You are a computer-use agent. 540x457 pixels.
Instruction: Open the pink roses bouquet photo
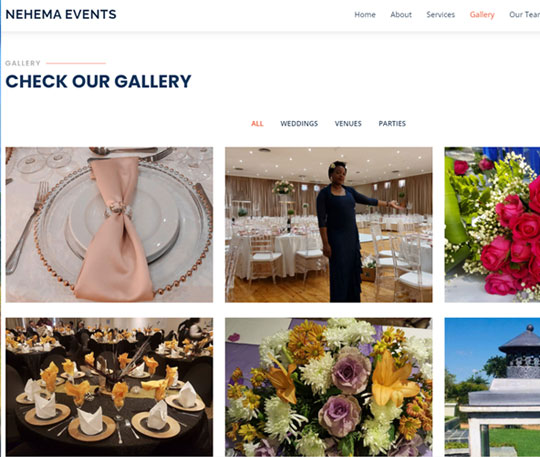click(x=492, y=225)
